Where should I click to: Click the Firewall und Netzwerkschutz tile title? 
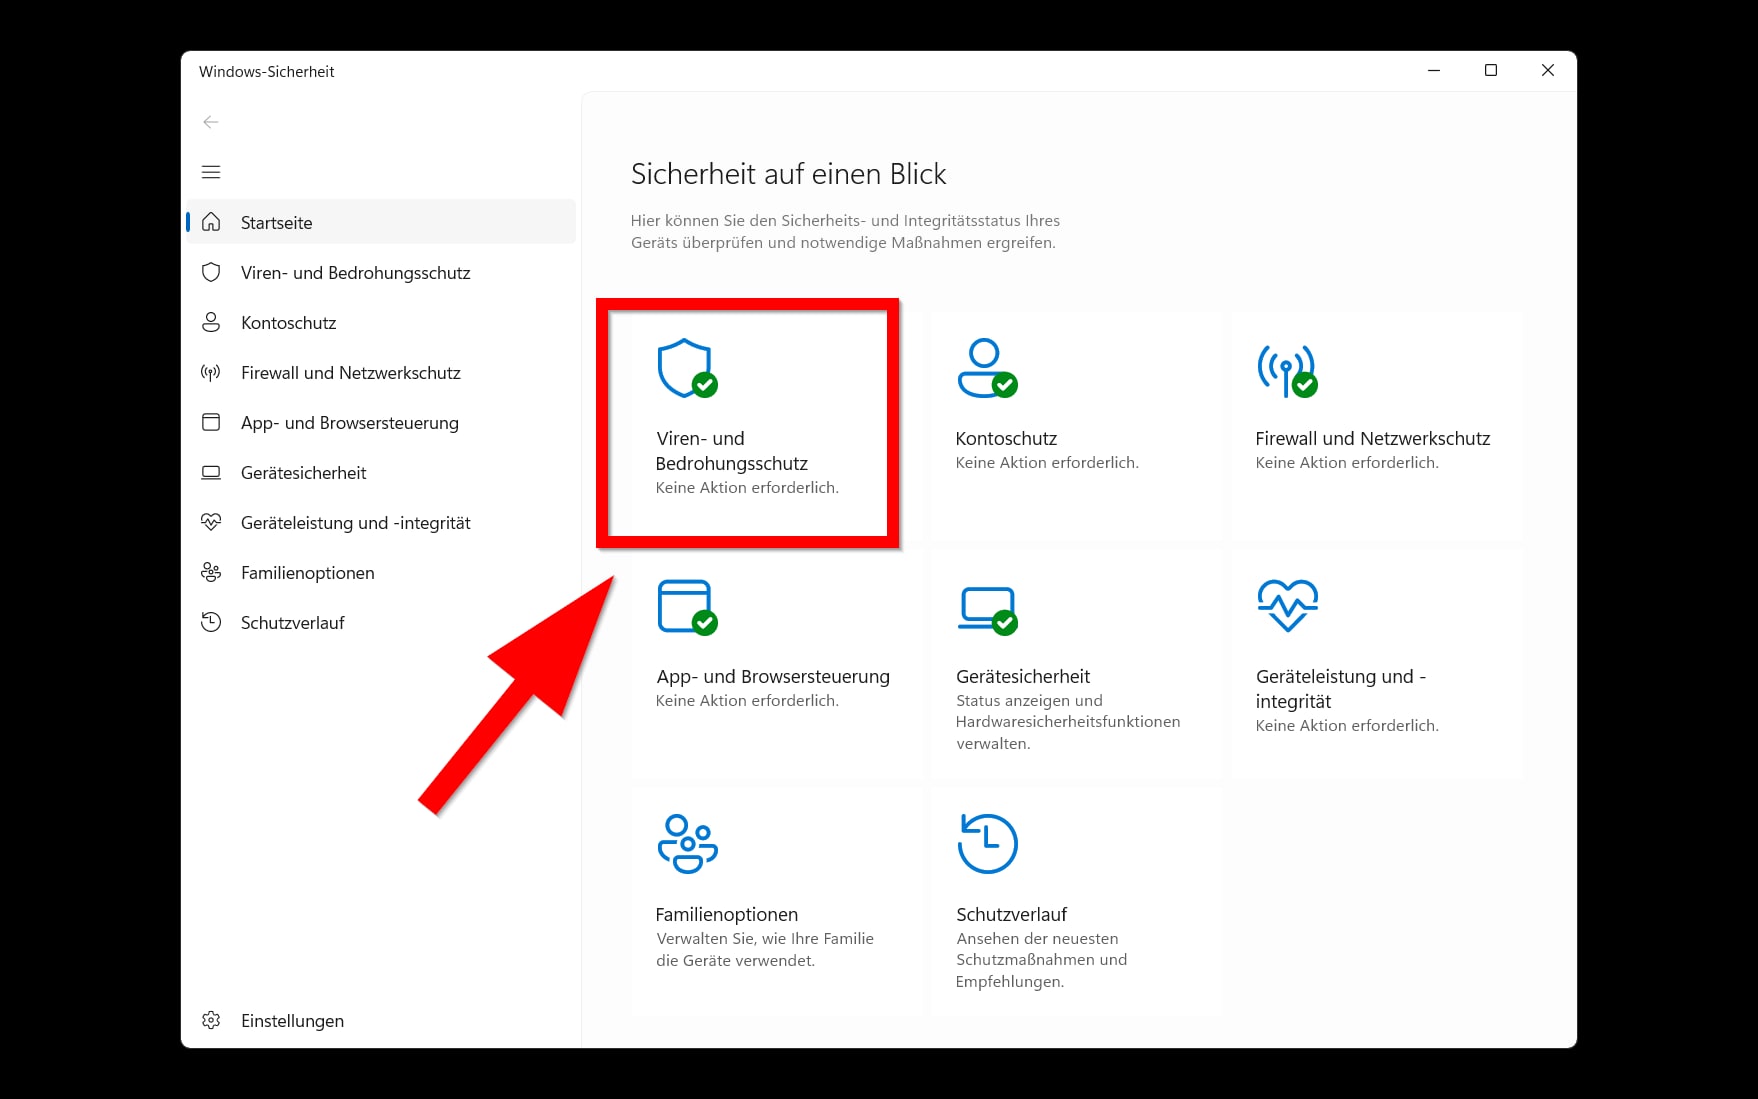(1372, 438)
